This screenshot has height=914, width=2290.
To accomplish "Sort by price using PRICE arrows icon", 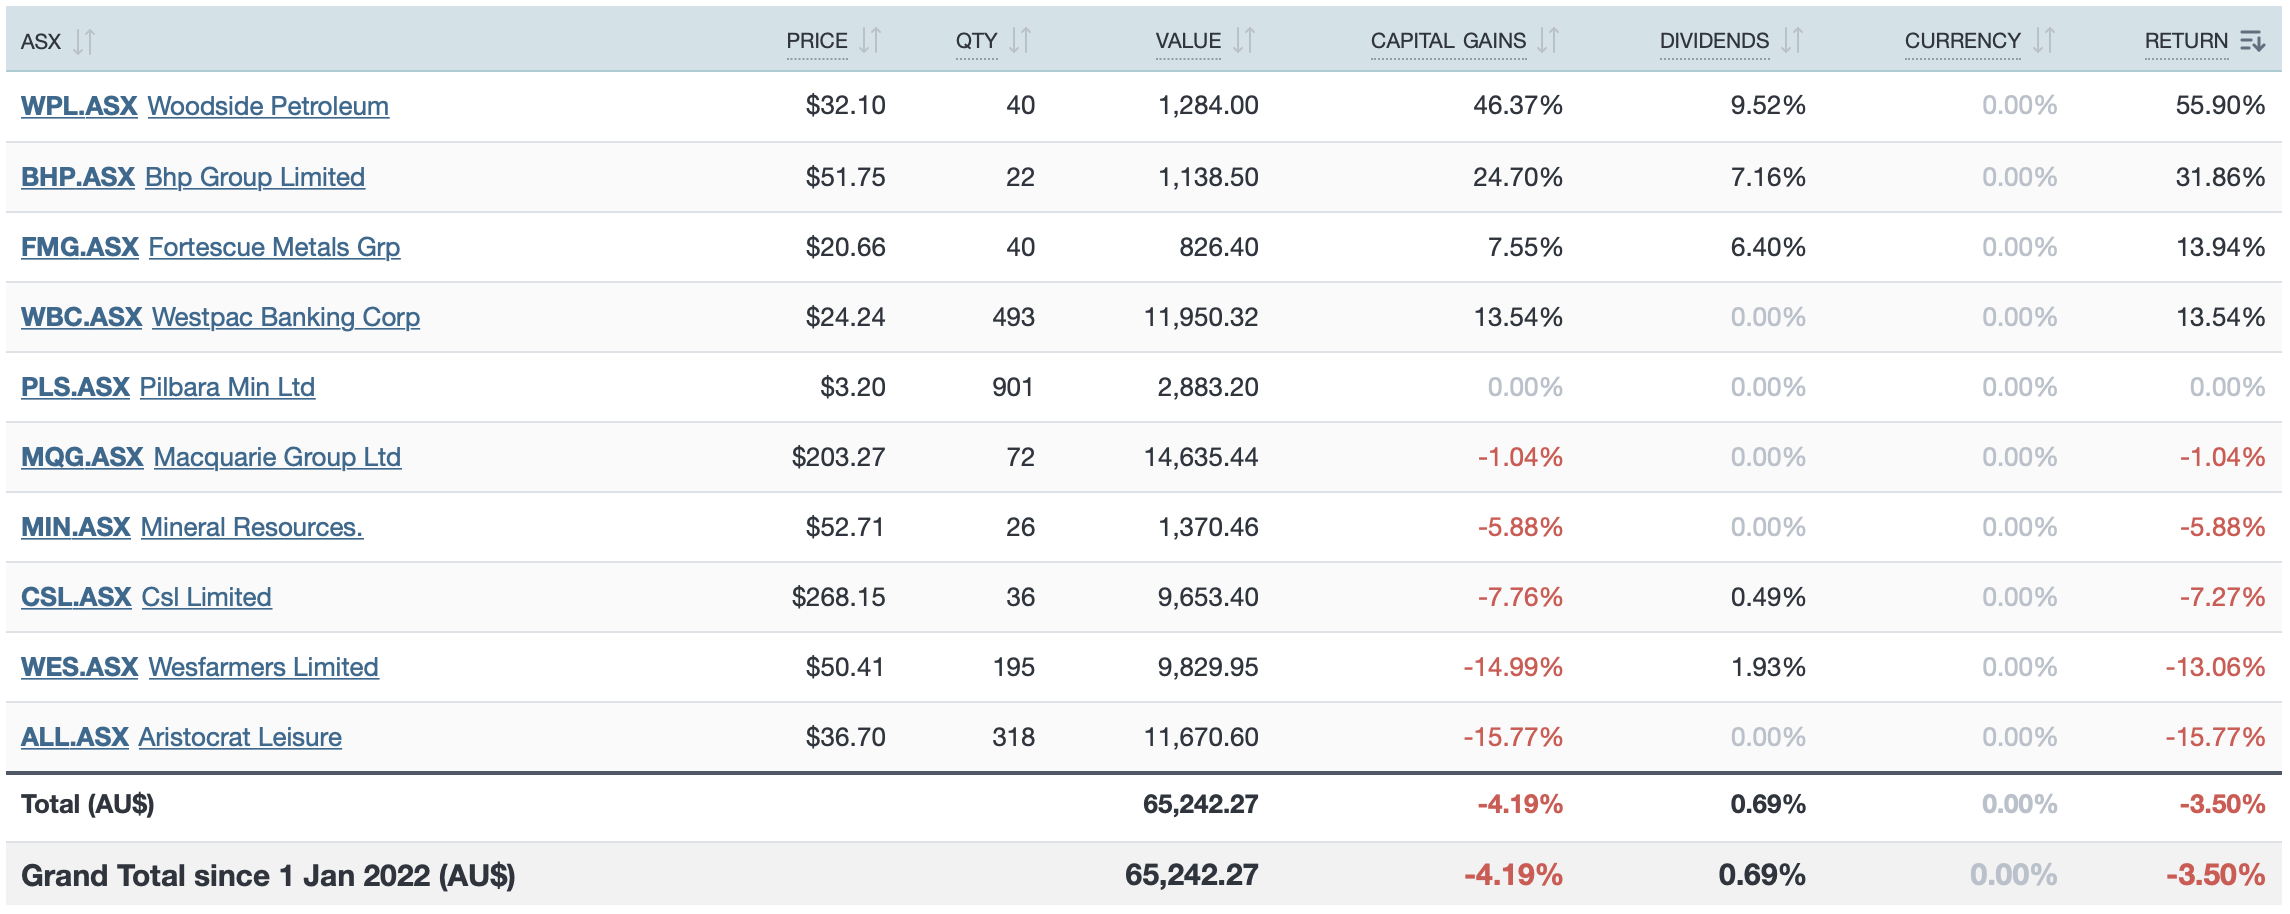I will click(x=870, y=41).
